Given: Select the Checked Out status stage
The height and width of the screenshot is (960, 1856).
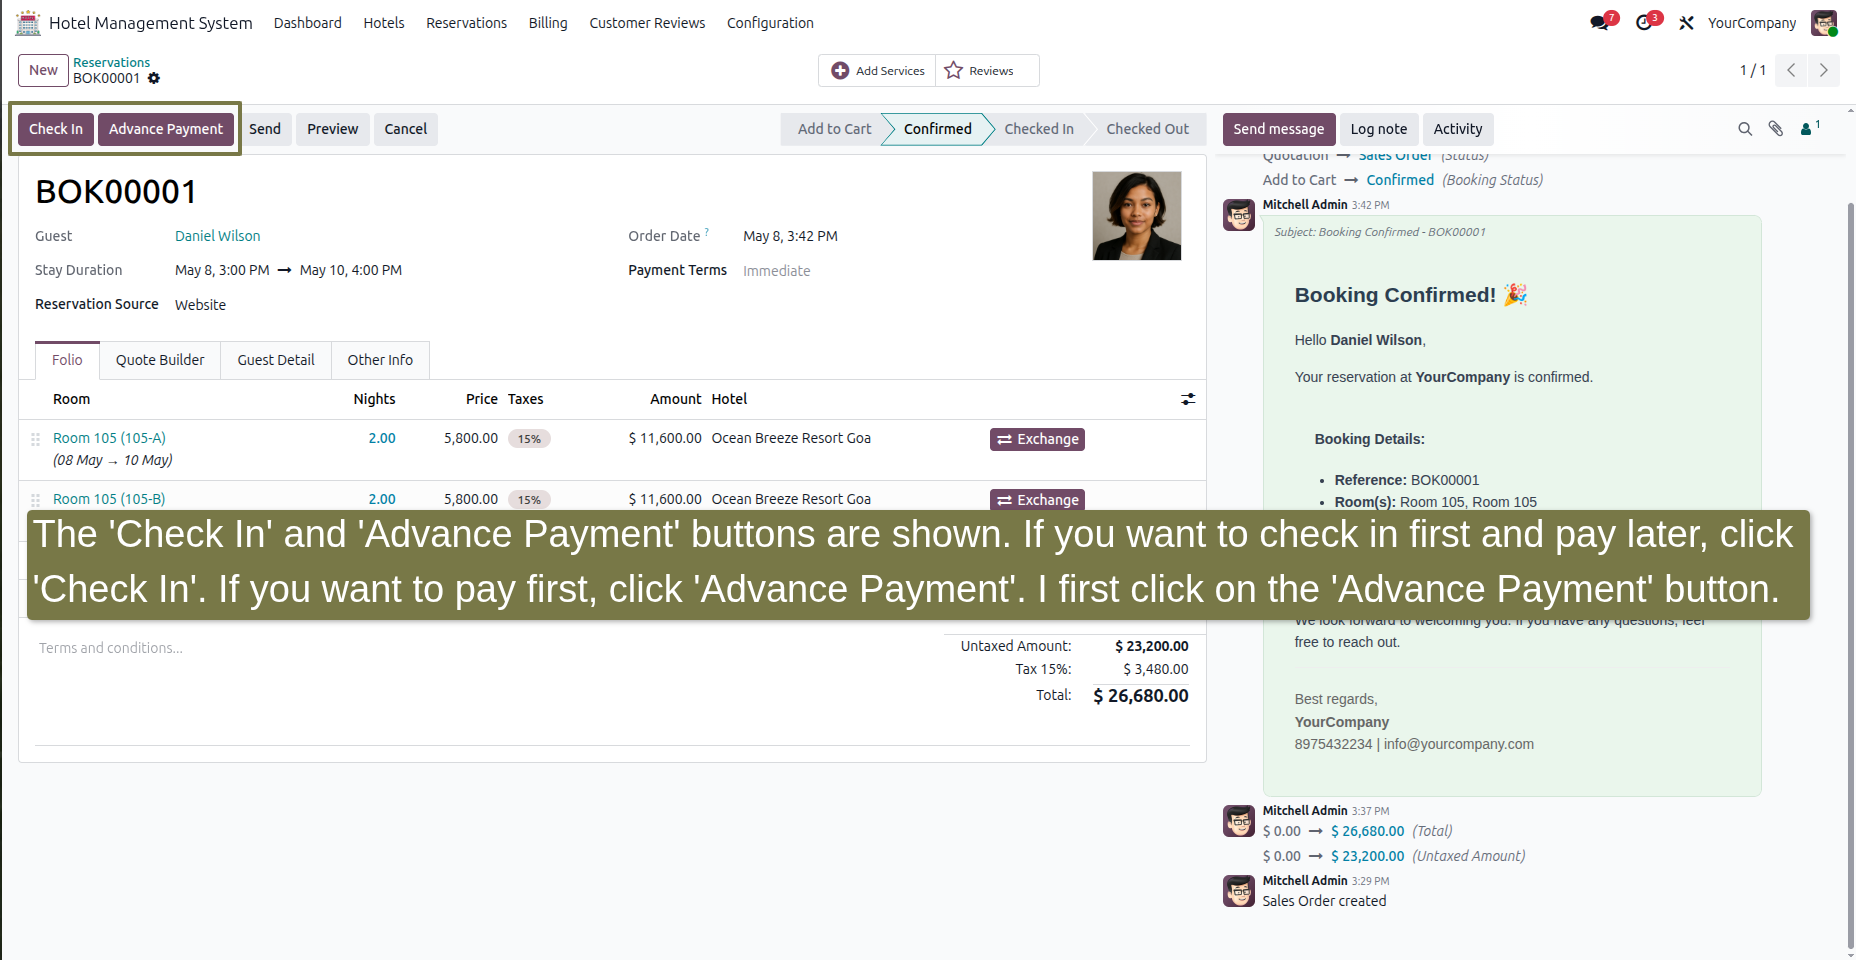Looking at the screenshot, I should pyautogui.click(x=1147, y=129).
